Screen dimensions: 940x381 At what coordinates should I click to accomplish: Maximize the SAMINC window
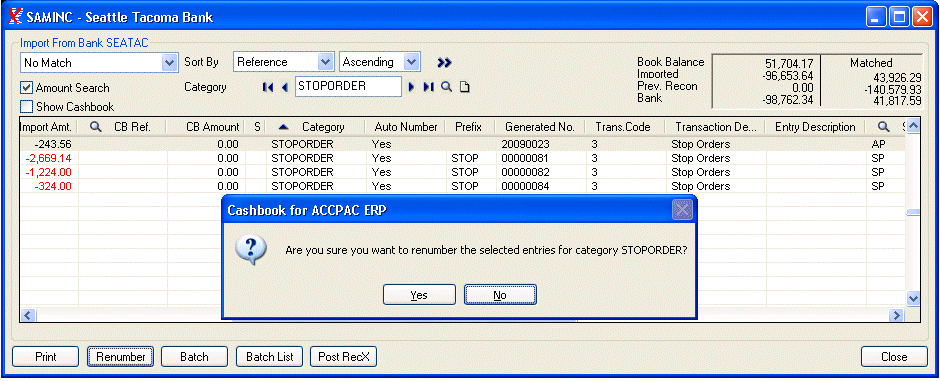click(899, 17)
